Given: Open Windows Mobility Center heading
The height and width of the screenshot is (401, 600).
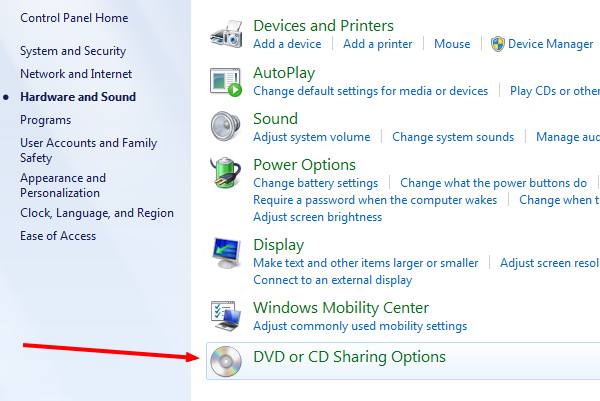Looking at the screenshot, I should [341, 308].
